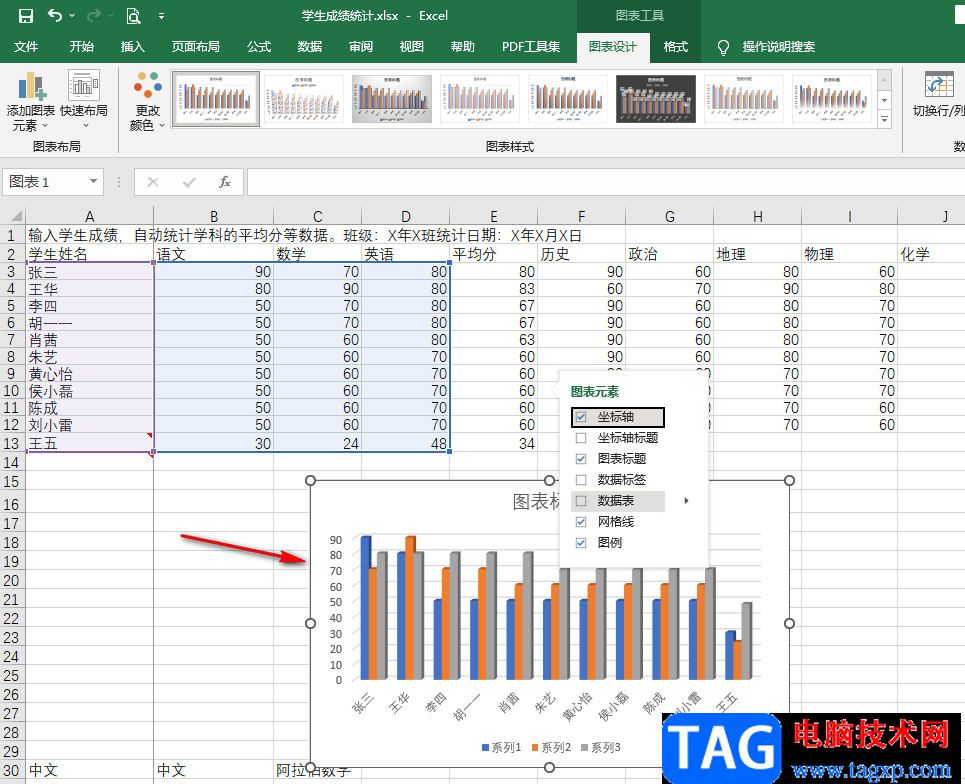The width and height of the screenshot is (965, 784).
Task: Click the Insert Function fx icon
Action: 225,182
